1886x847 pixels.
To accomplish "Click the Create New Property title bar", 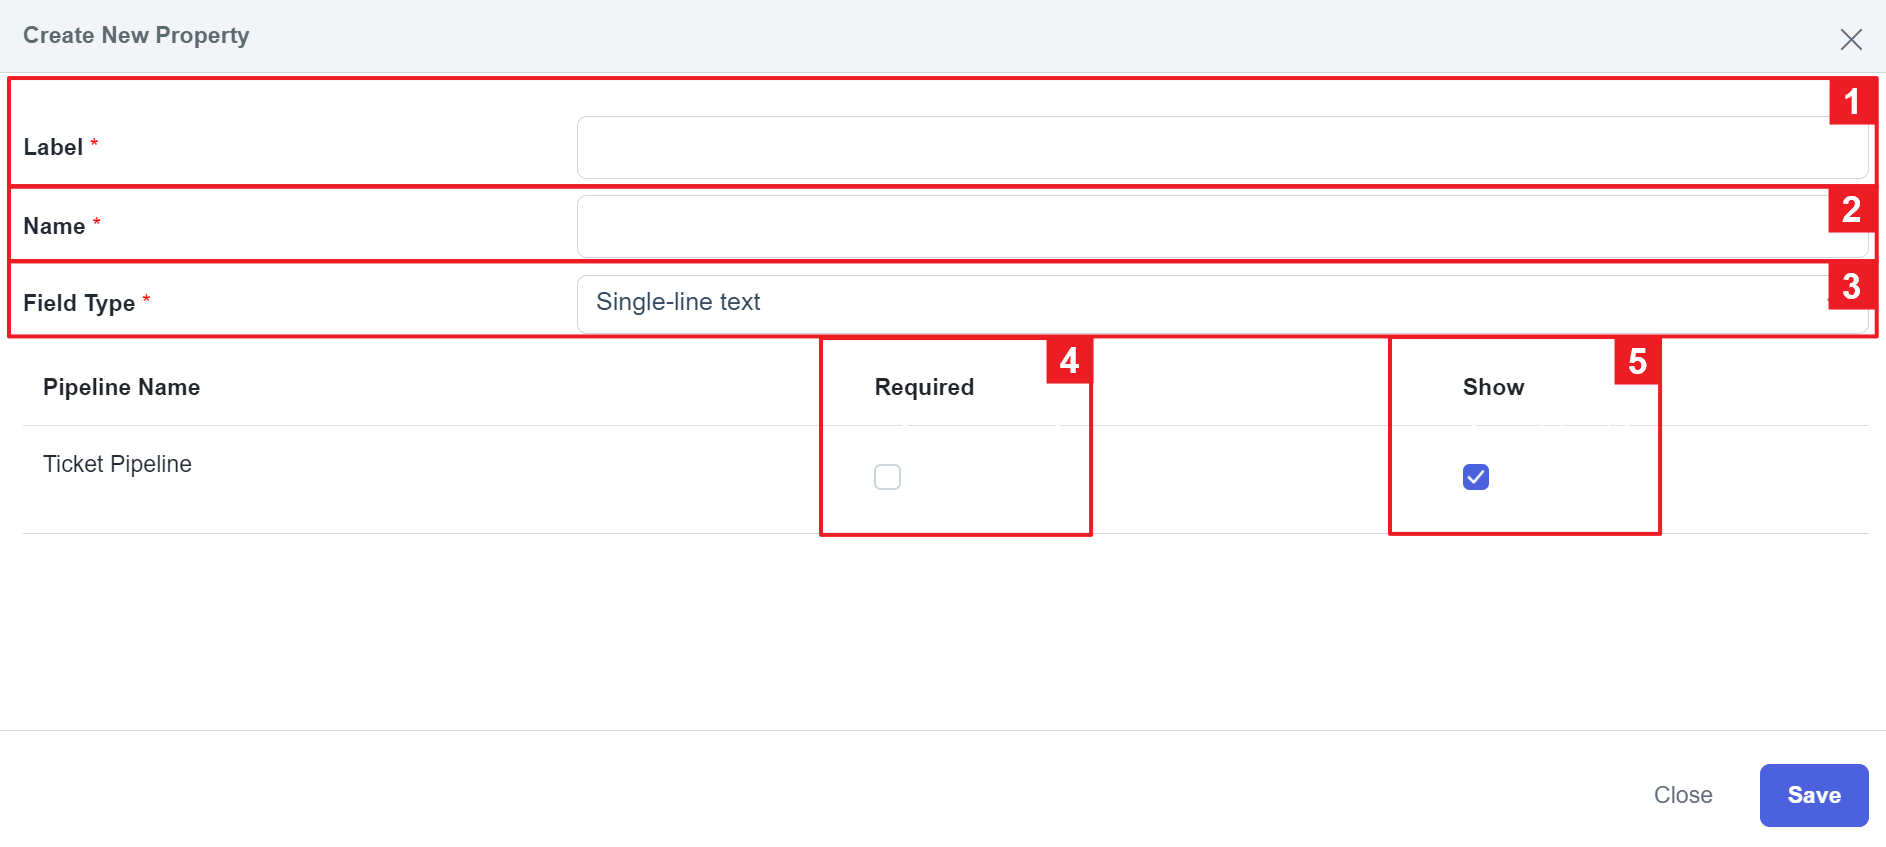I will click(136, 35).
